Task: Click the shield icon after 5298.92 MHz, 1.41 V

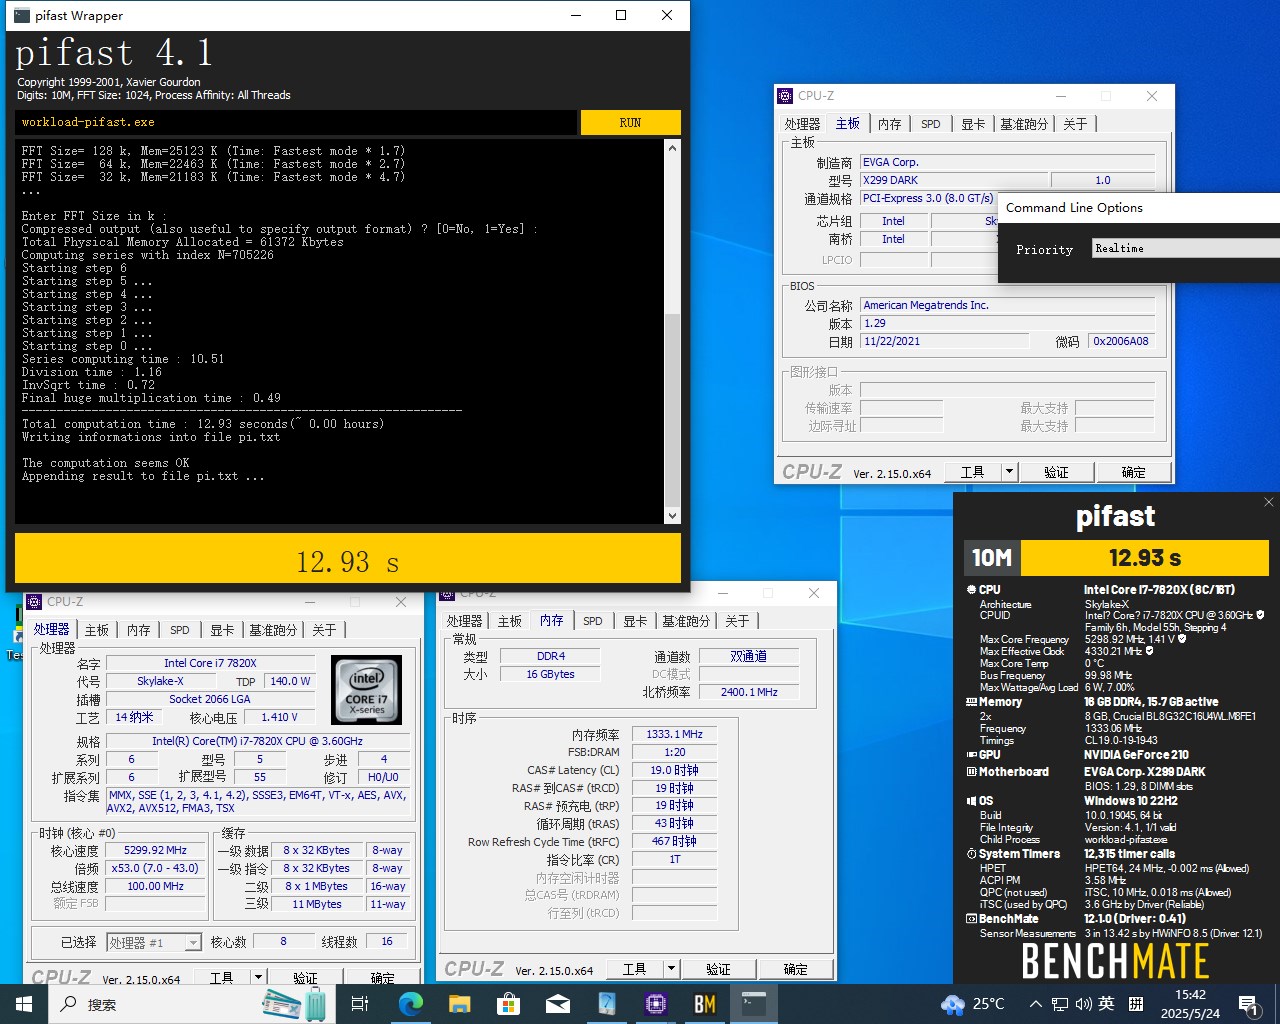Action: coord(1182,639)
